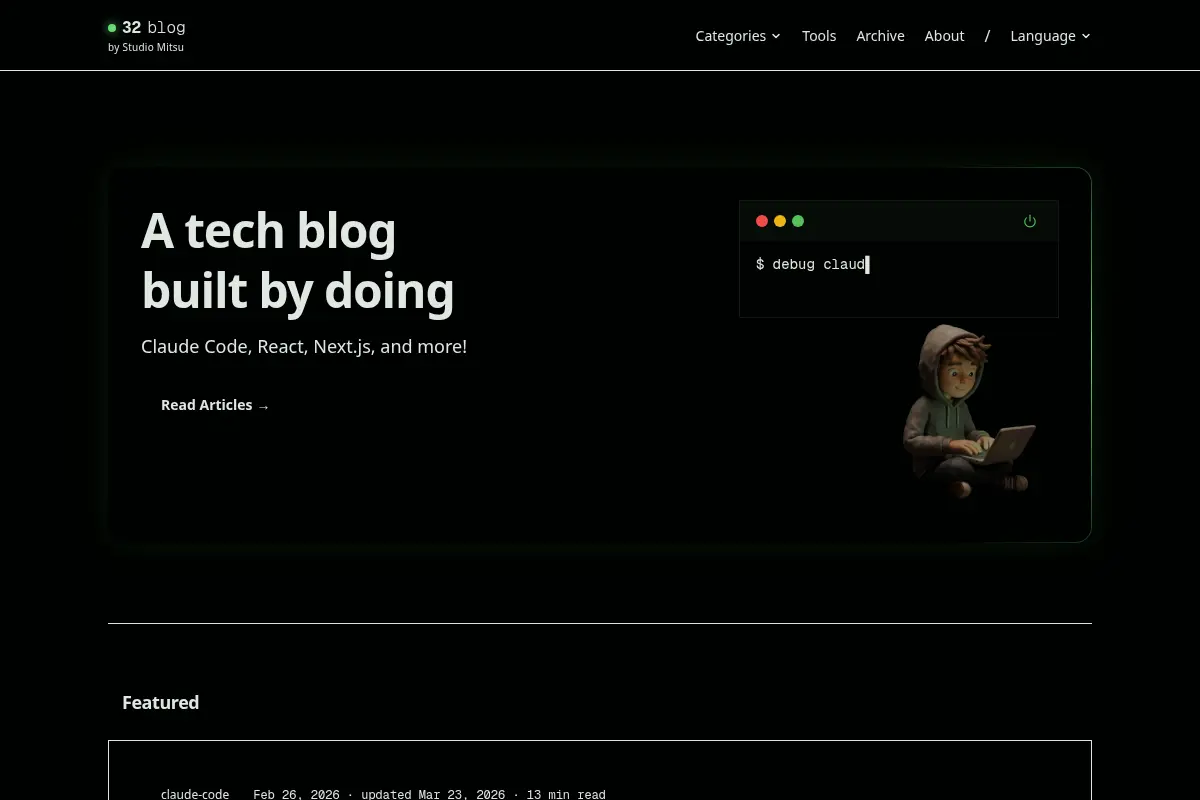Select the claude-code category tag

(x=195, y=794)
